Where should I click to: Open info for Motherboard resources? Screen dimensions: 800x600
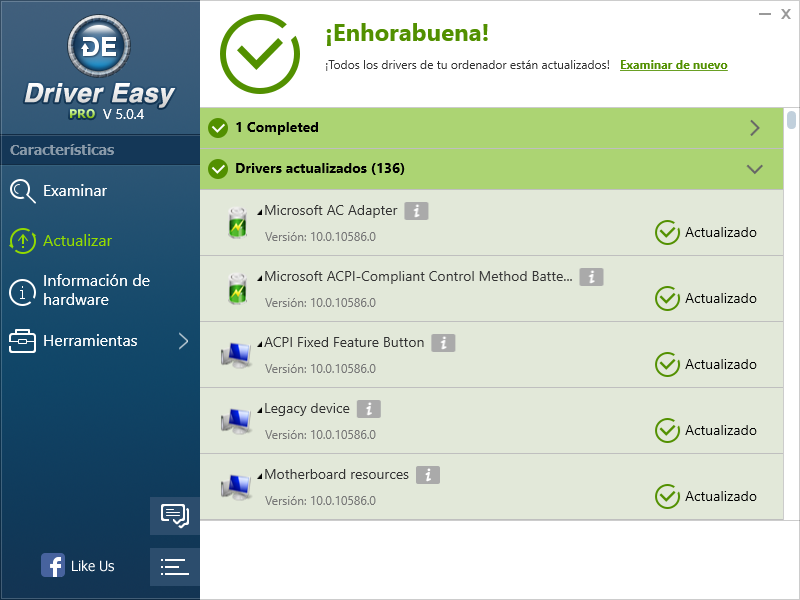click(x=428, y=475)
